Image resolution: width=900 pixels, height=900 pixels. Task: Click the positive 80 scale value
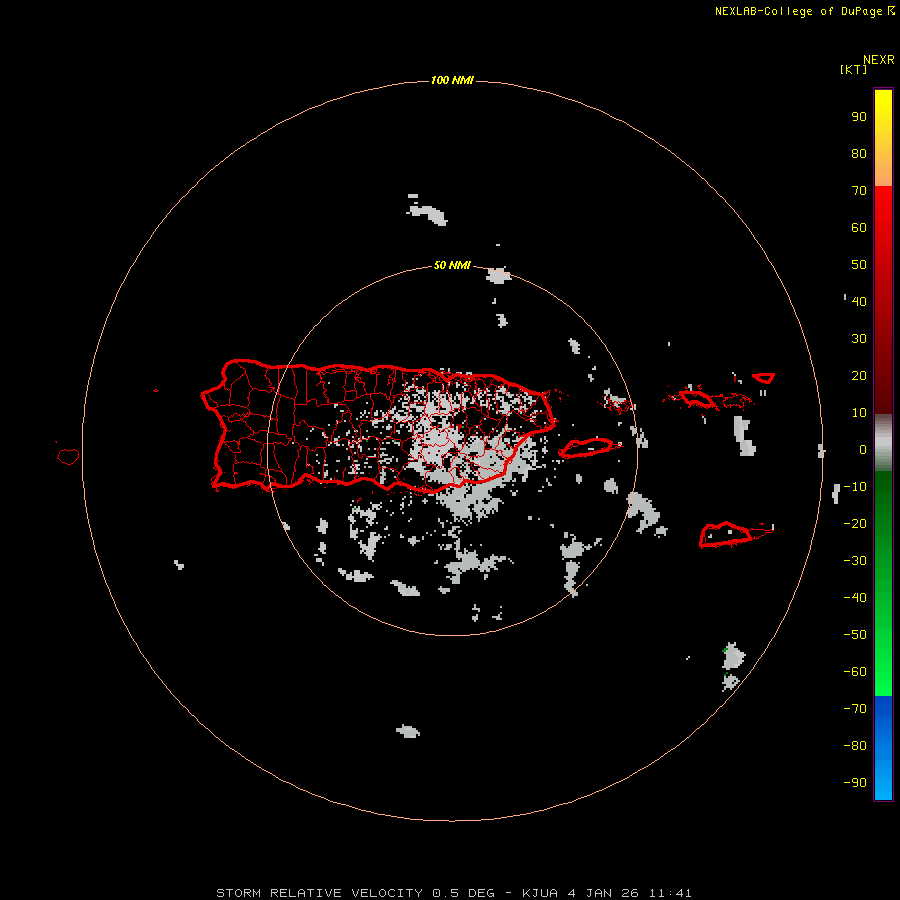tap(859, 154)
